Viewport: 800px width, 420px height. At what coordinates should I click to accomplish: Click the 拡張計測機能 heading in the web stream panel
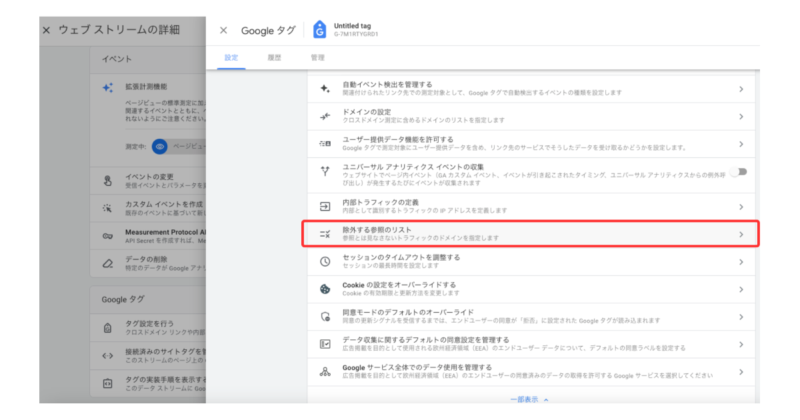click(146, 87)
